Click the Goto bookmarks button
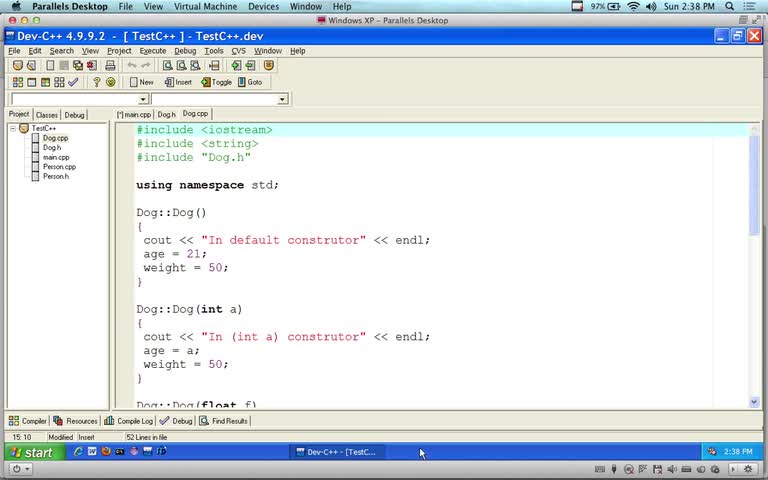Screen dimensions: 768x480 [x=250, y=82]
